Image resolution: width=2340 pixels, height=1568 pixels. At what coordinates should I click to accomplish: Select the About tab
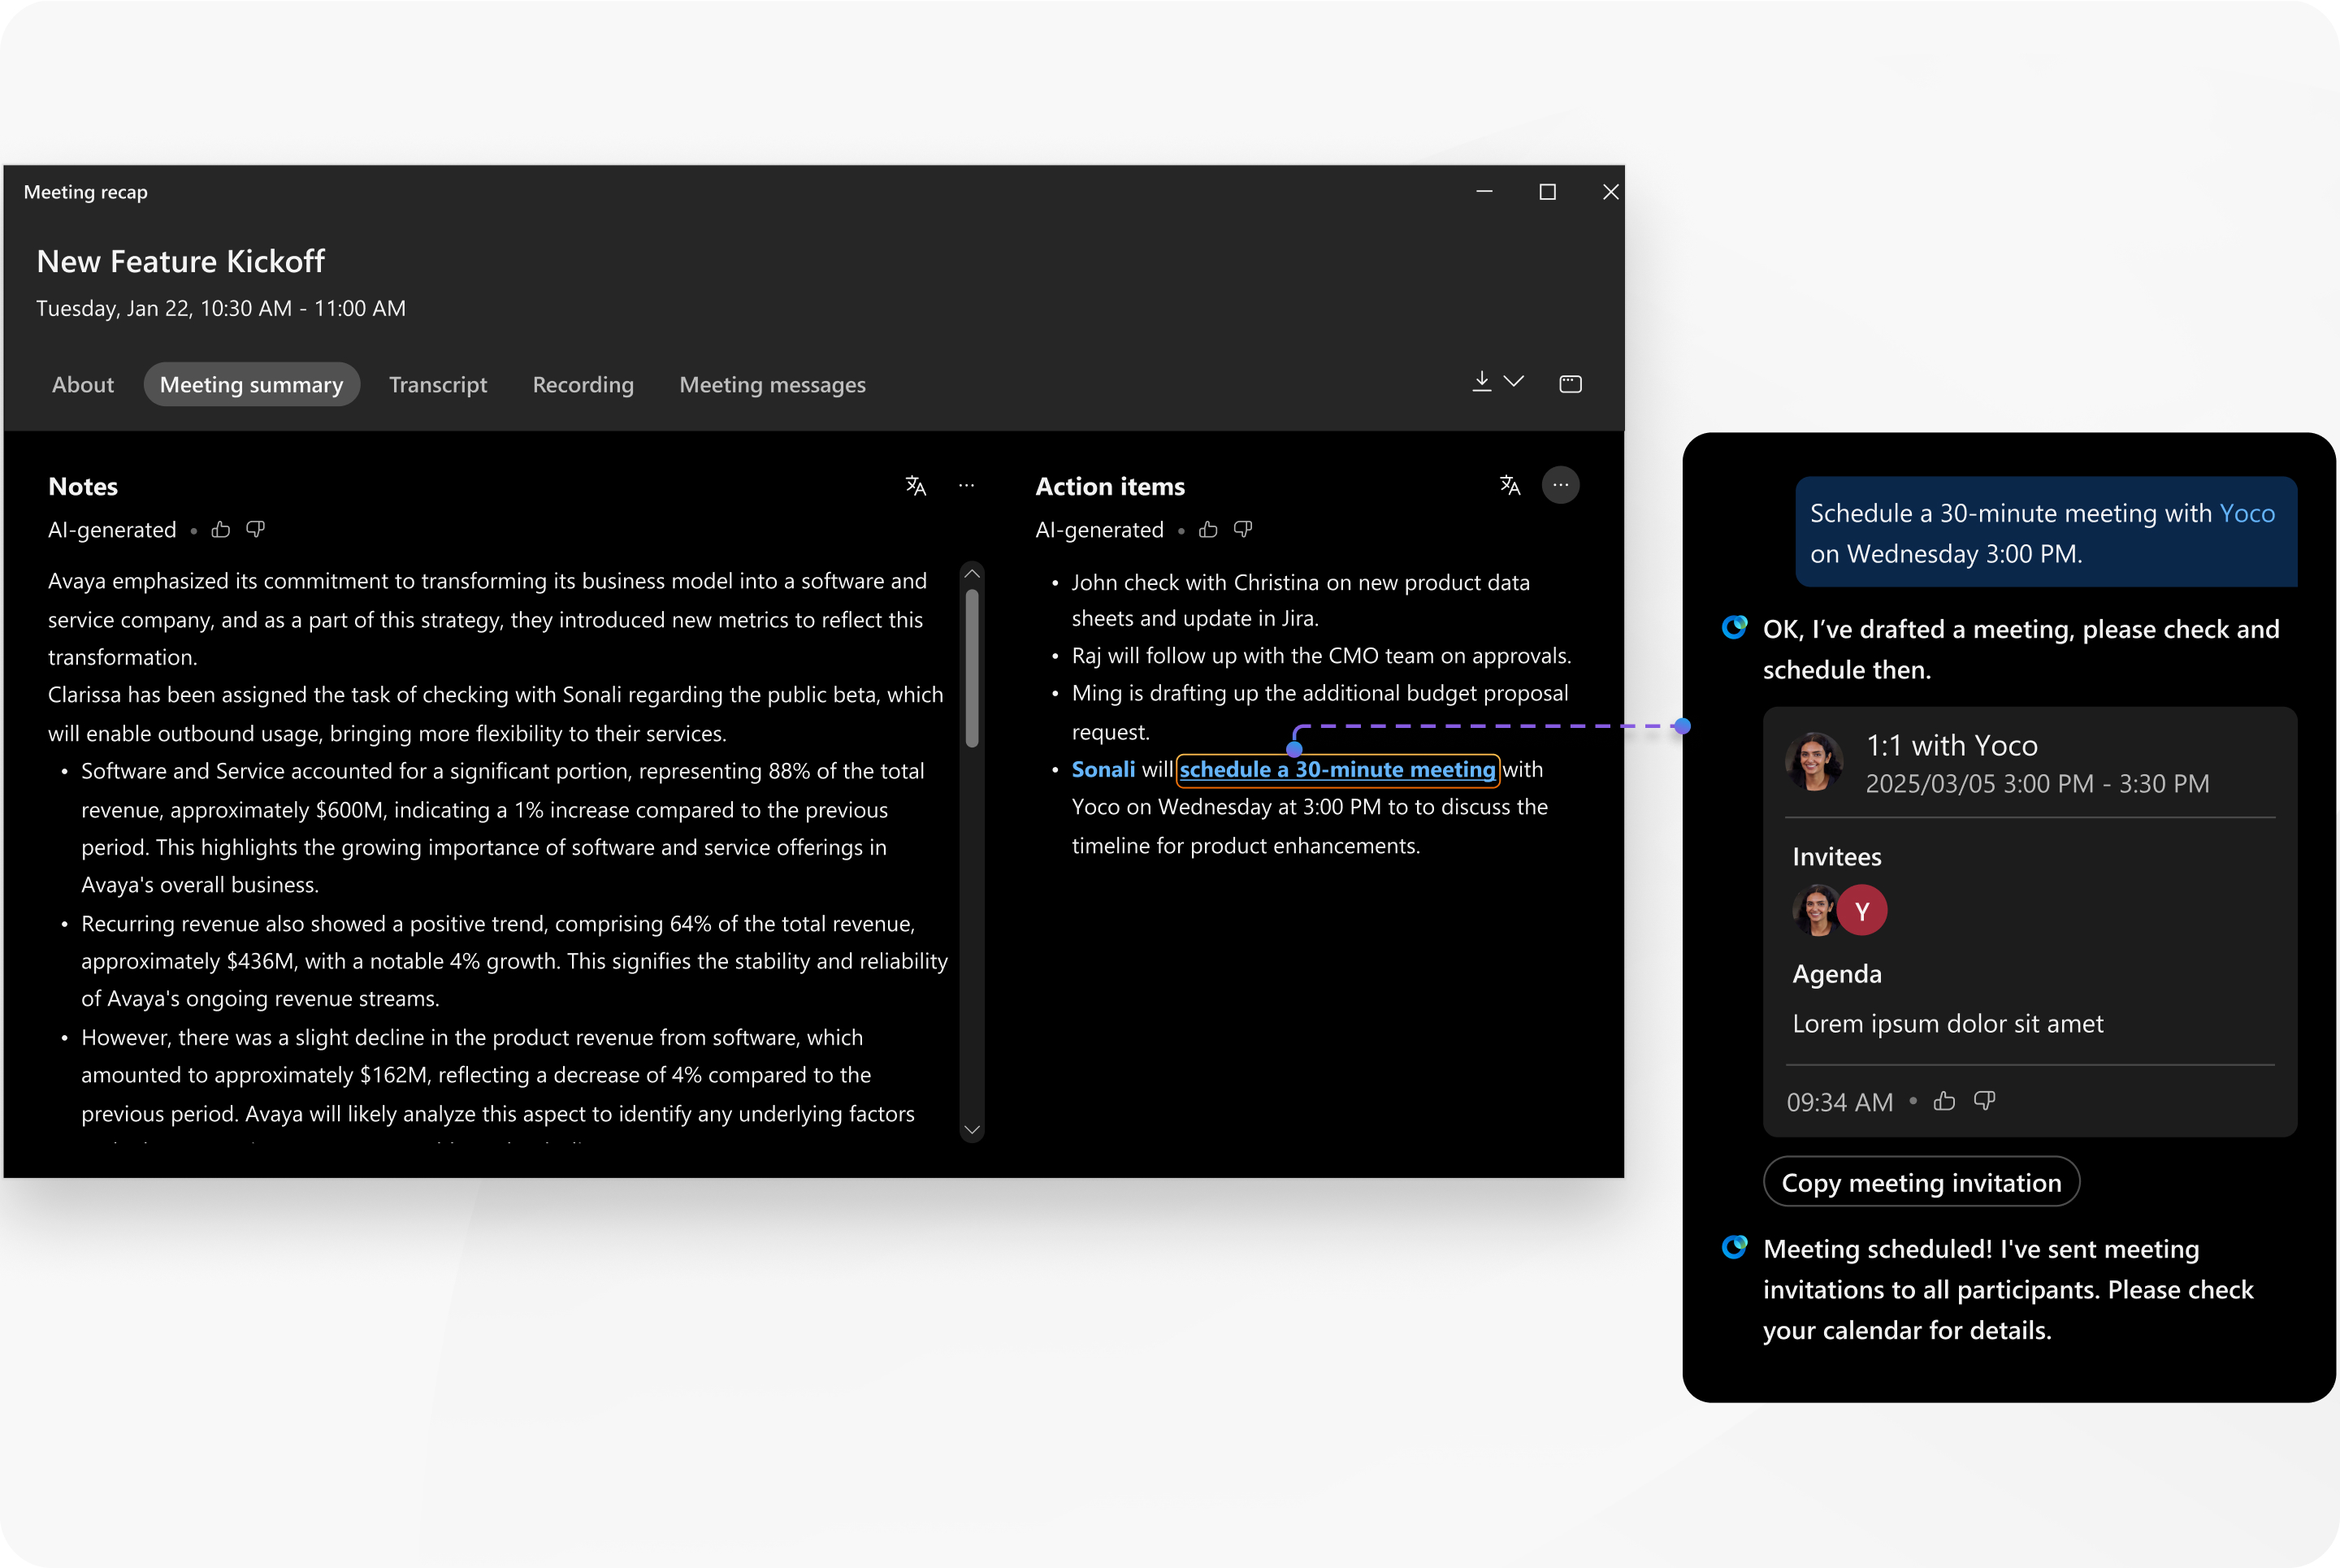[x=82, y=385]
